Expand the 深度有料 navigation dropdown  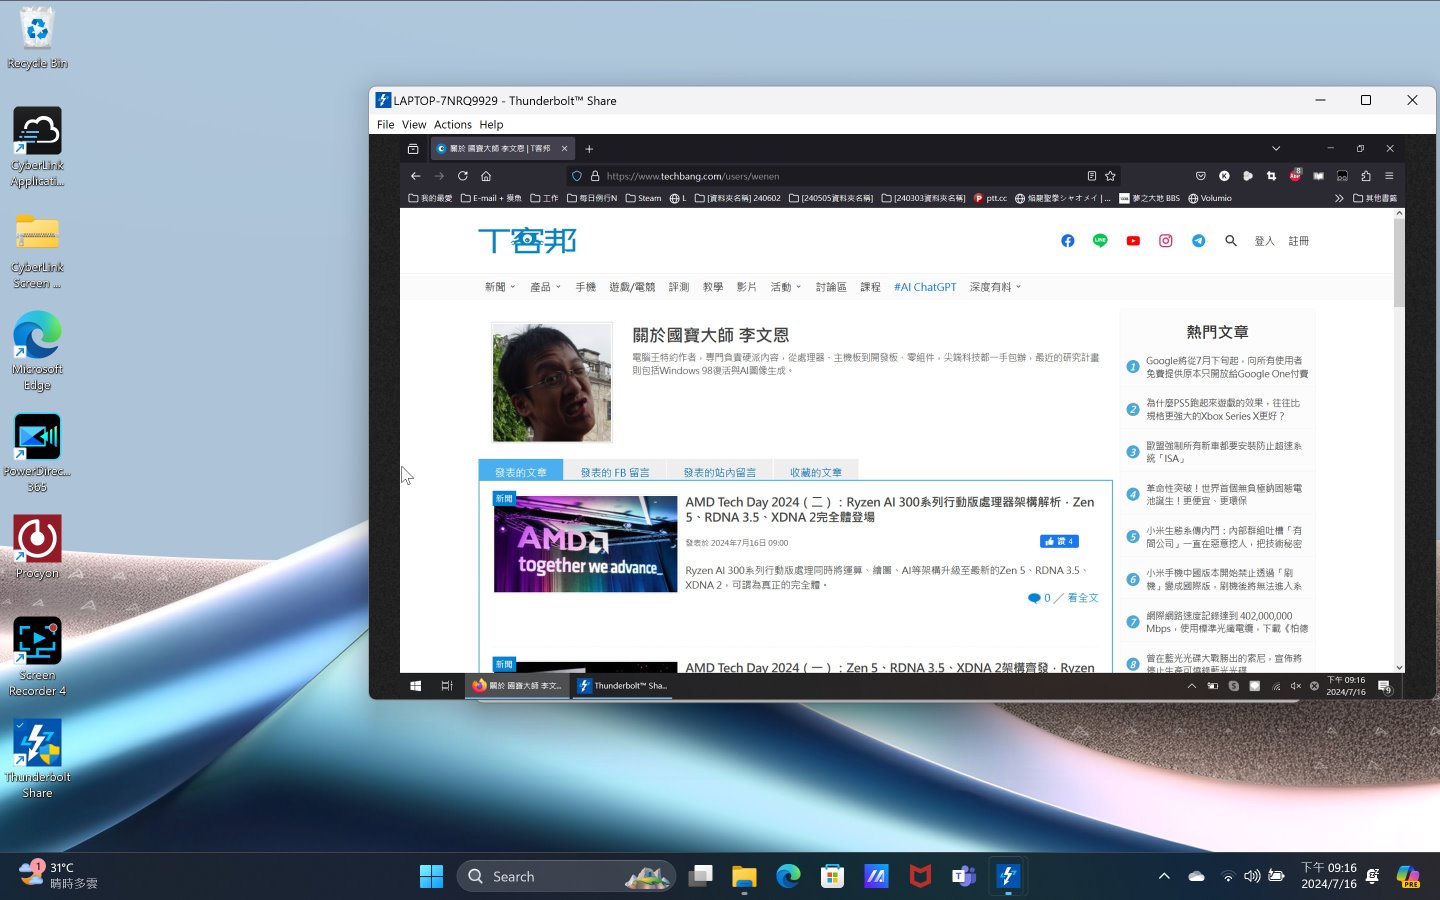pos(995,287)
